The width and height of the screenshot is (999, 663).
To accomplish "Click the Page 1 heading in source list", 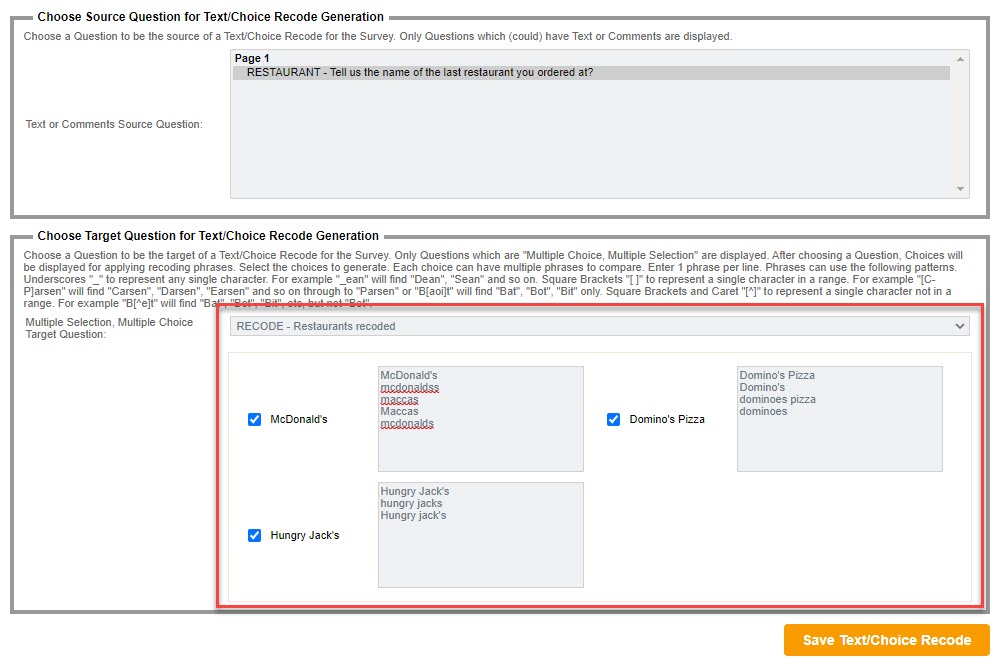I will [x=252, y=58].
